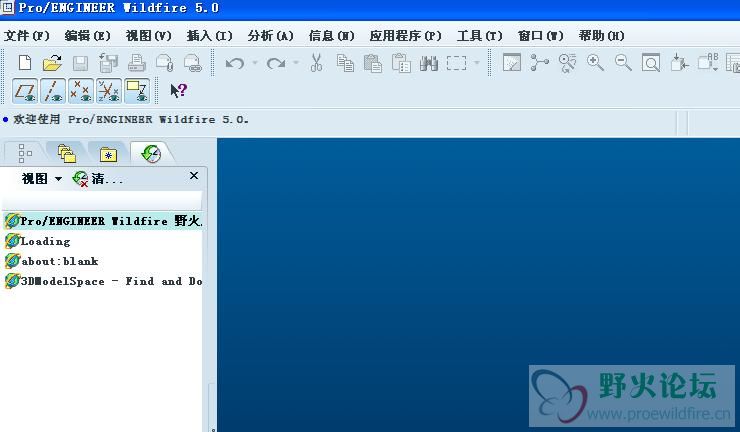Click the Paste clipboard icon
740x432 pixels.
click(x=373, y=63)
